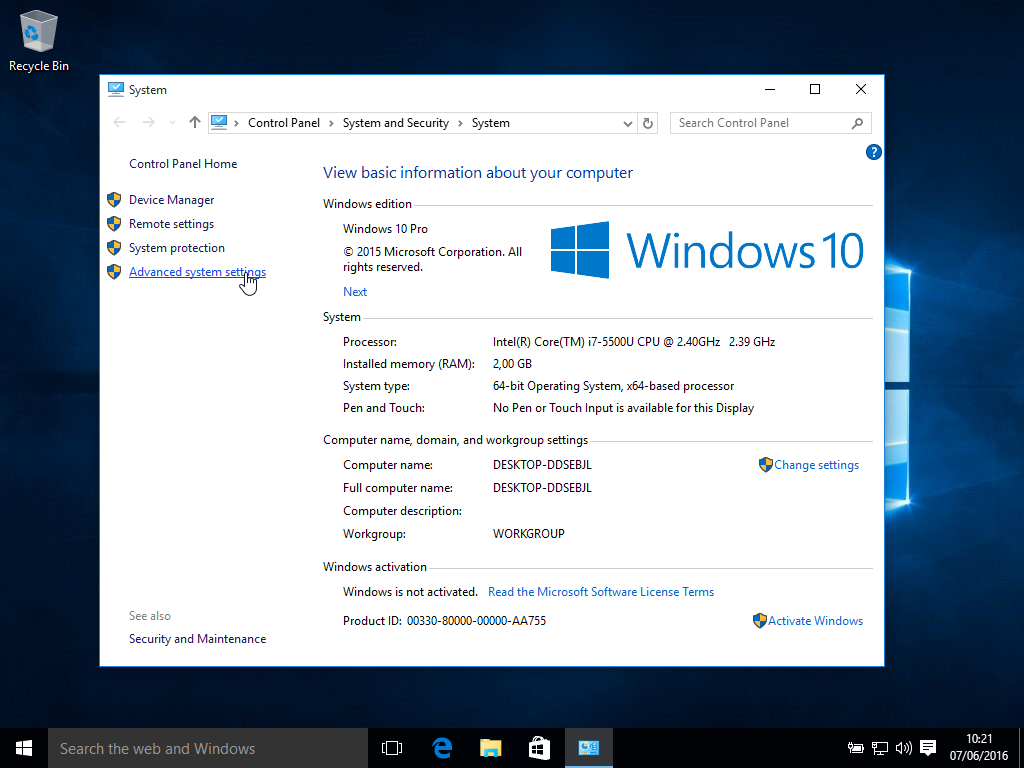Click the Windows 10 logo
The height and width of the screenshot is (768, 1024).
707,250
